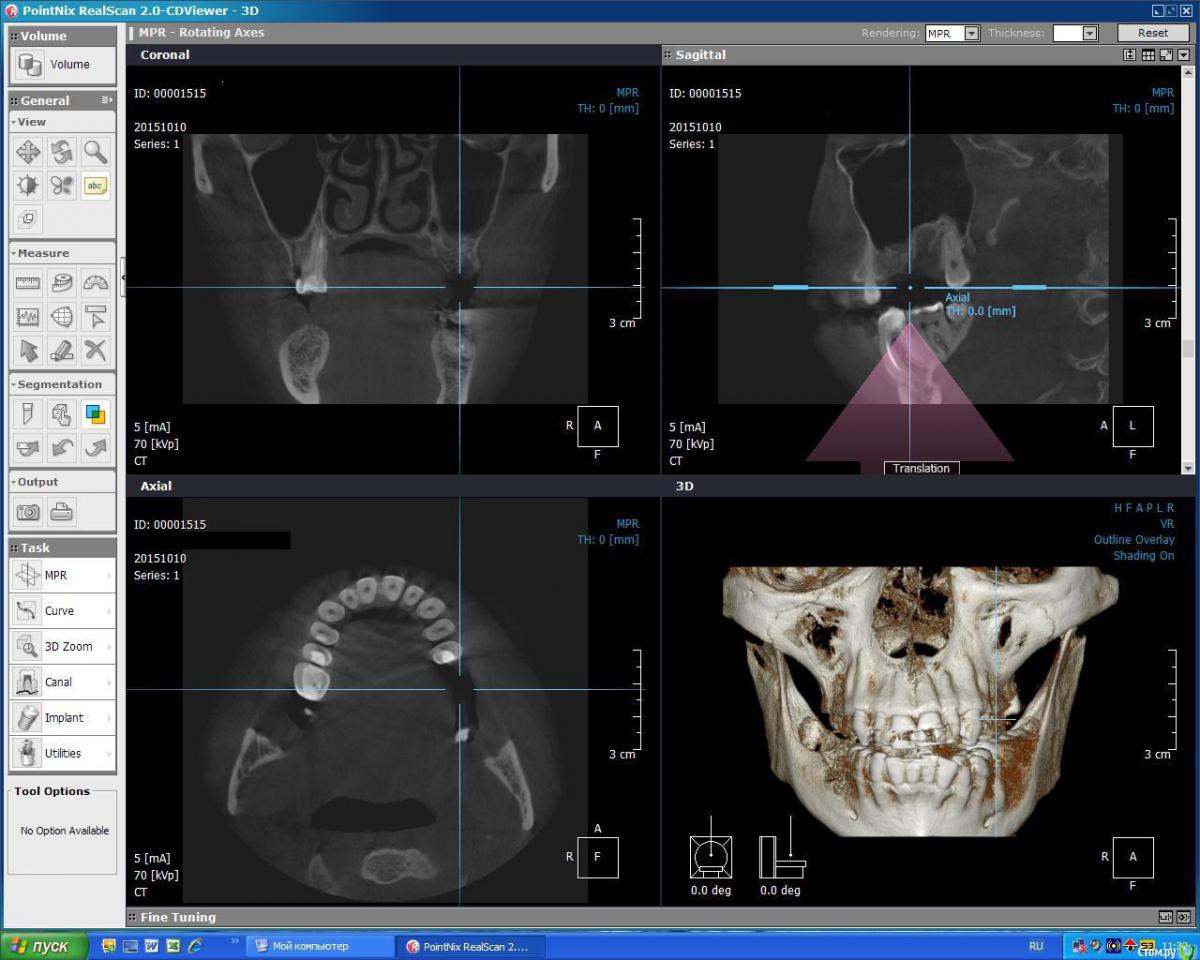Open the Implant task
This screenshot has width=1200, height=960.
coord(62,718)
